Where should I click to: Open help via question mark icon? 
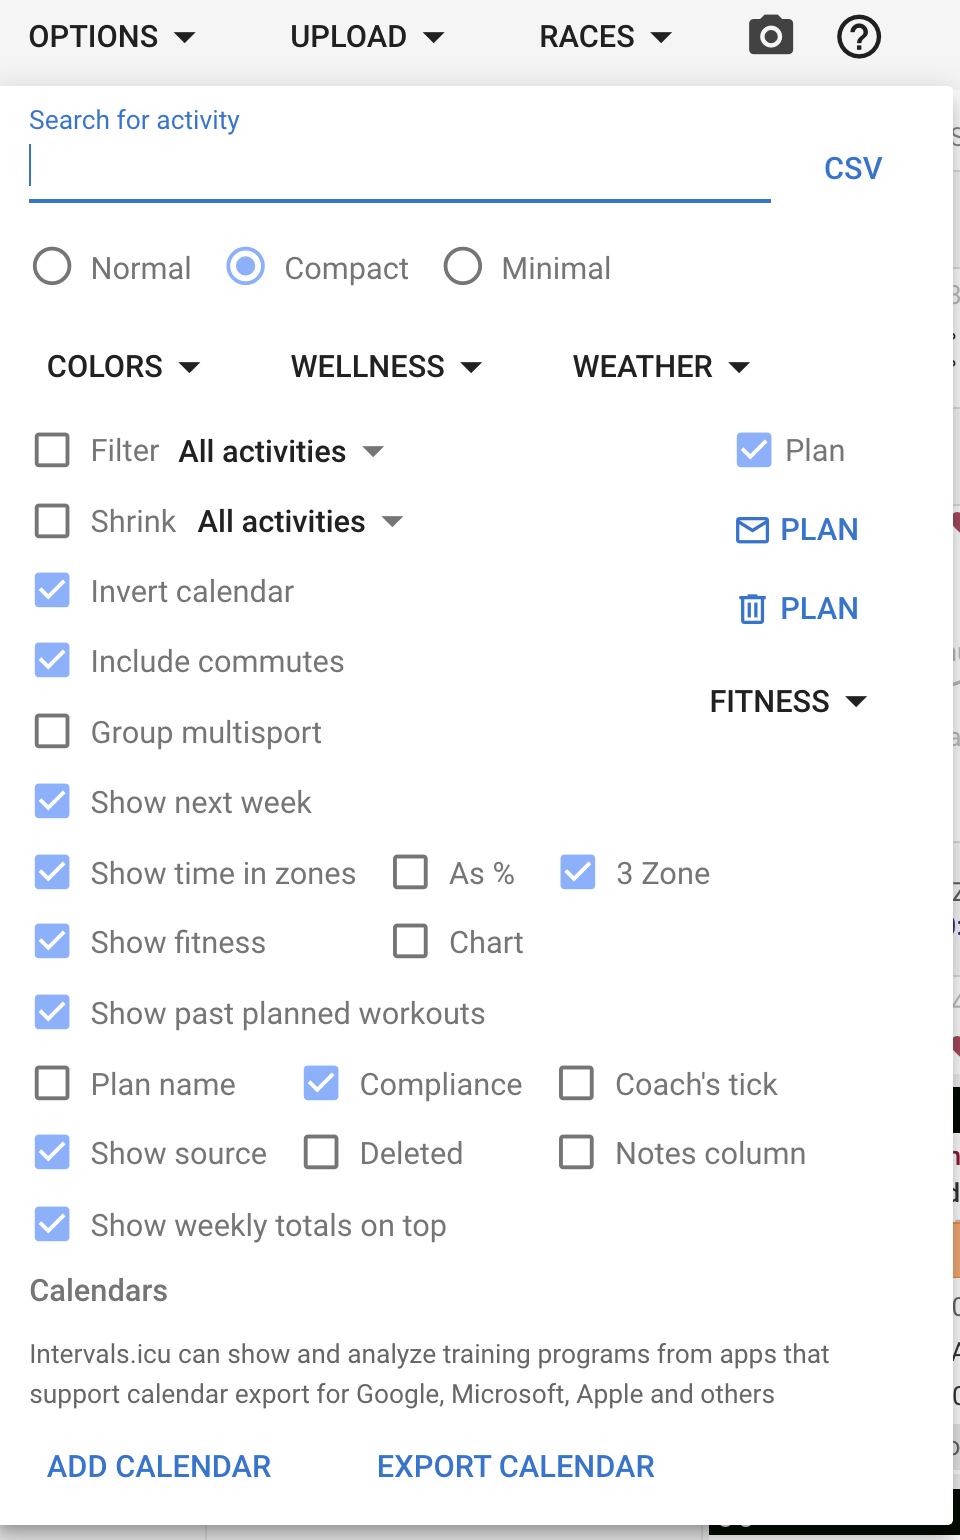[x=859, y=37]
